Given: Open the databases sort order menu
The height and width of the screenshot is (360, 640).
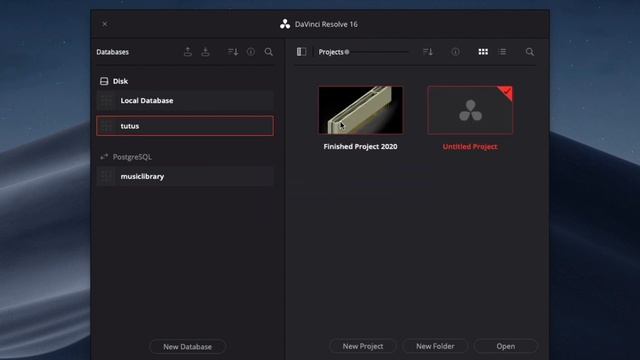Looking at the screenshot, I should click(233, 52).
